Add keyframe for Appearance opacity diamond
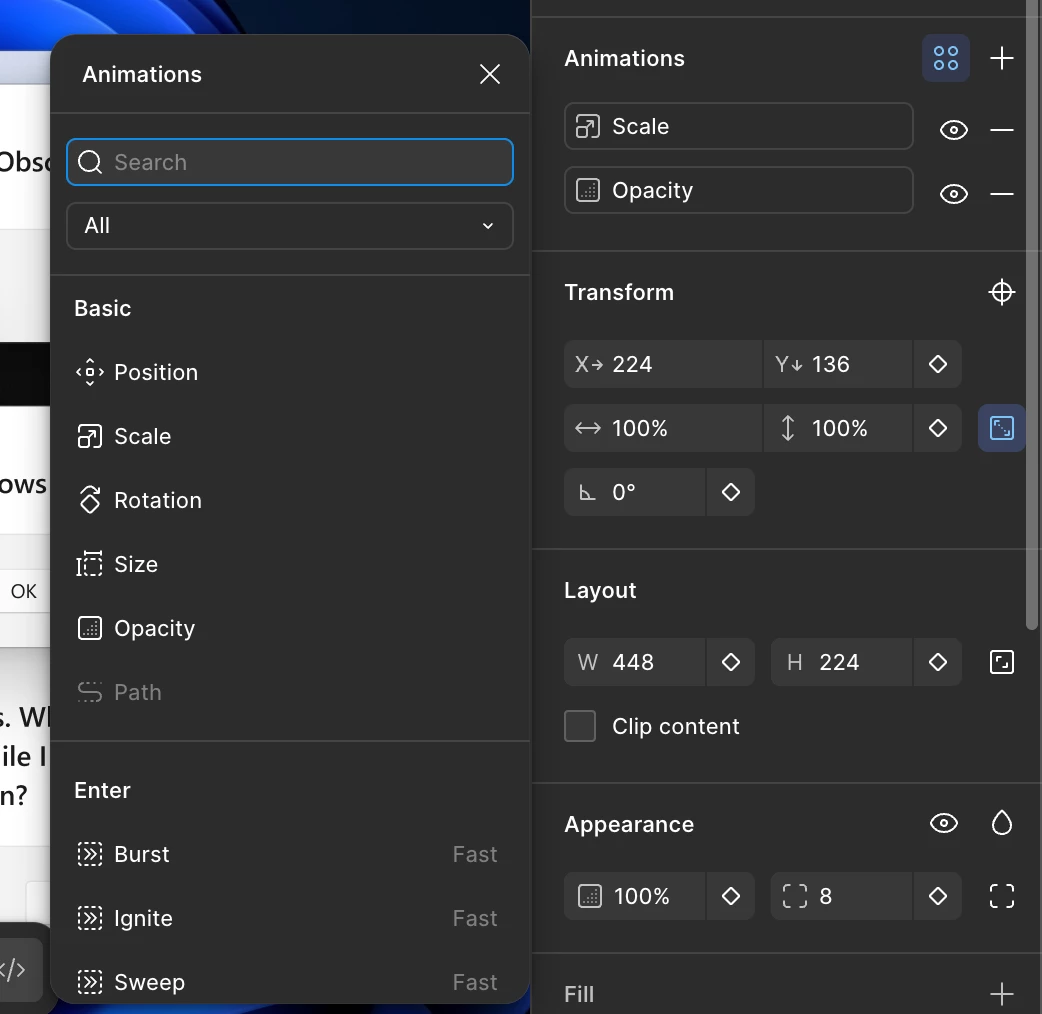This screenshot has width=1042, height=1014. pyautogui.click(x=730, y=896)
